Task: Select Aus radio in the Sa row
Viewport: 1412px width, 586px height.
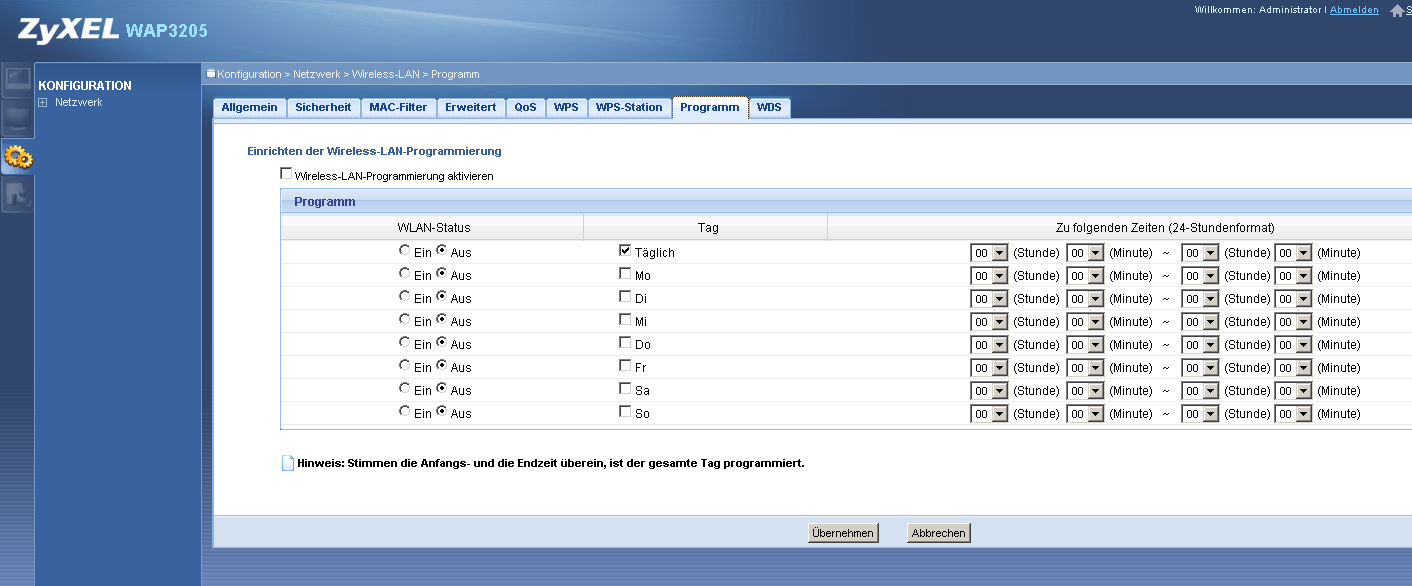Action: click(441, 389)
